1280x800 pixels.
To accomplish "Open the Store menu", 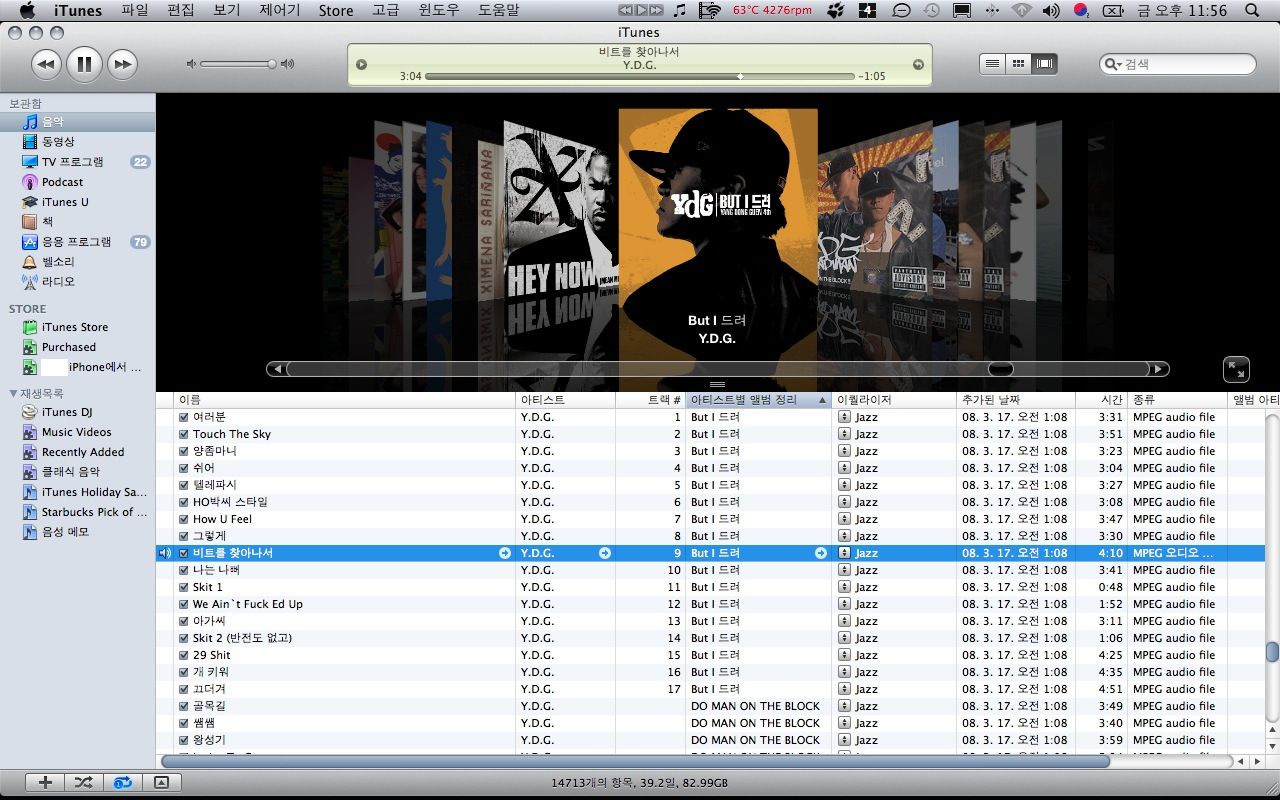I will click(336, 10).
